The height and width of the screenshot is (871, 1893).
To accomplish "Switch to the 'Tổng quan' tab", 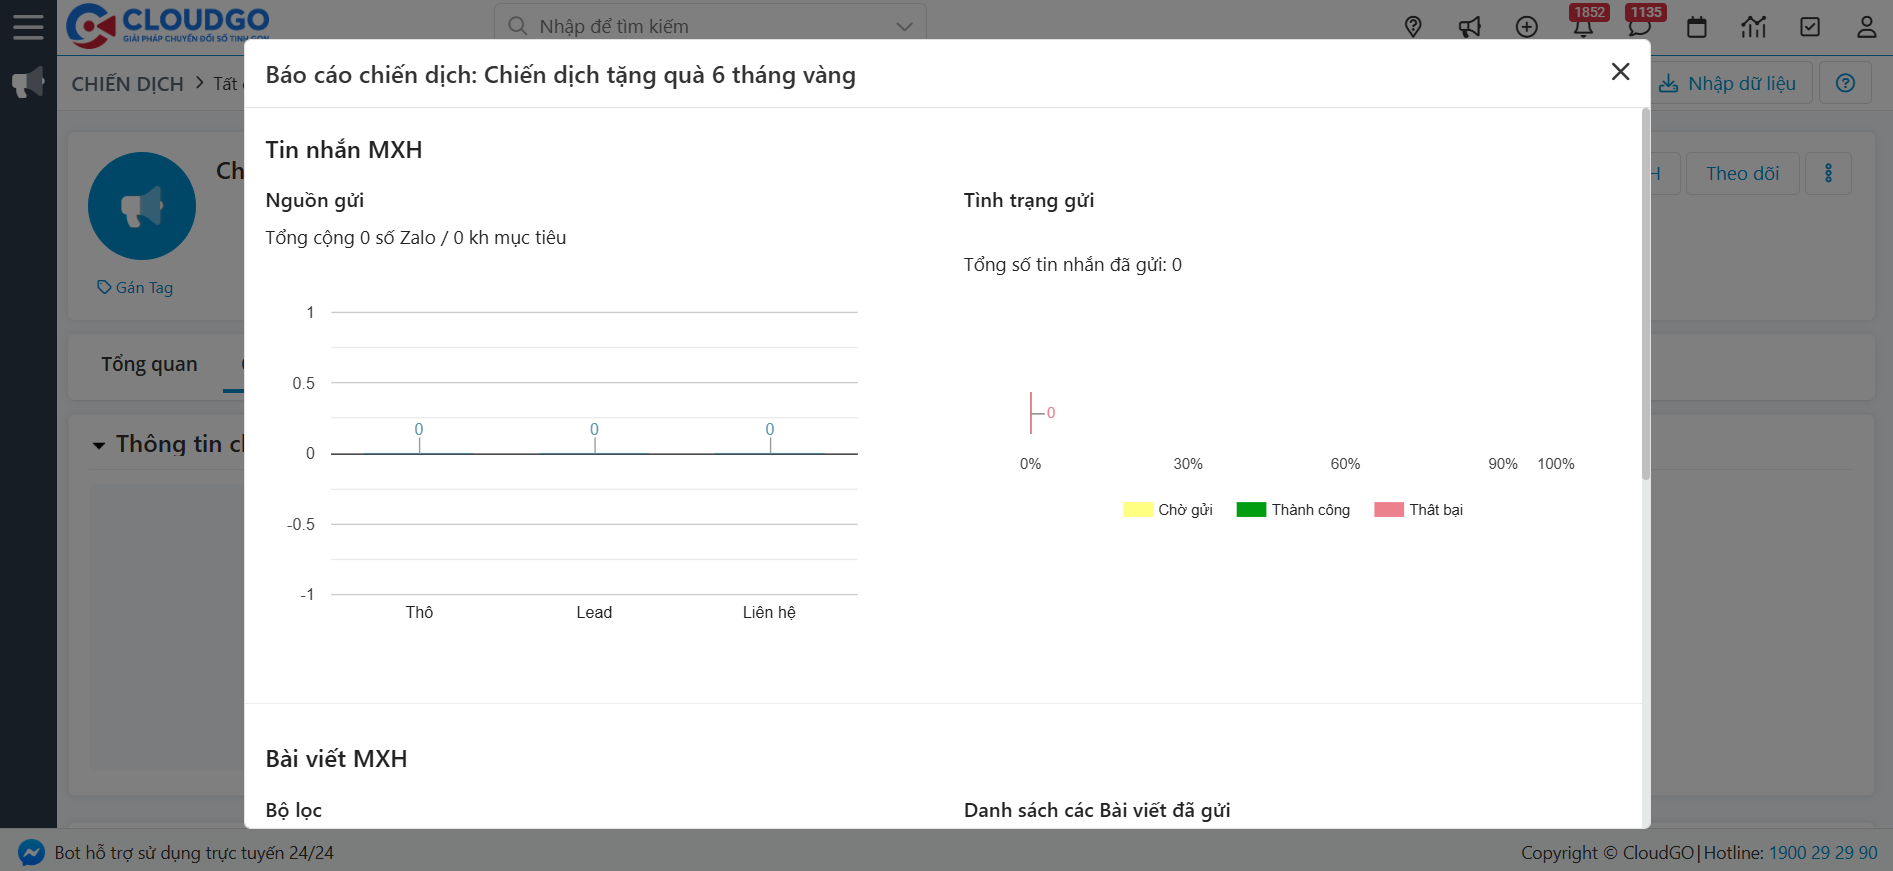I will point(149,364).
